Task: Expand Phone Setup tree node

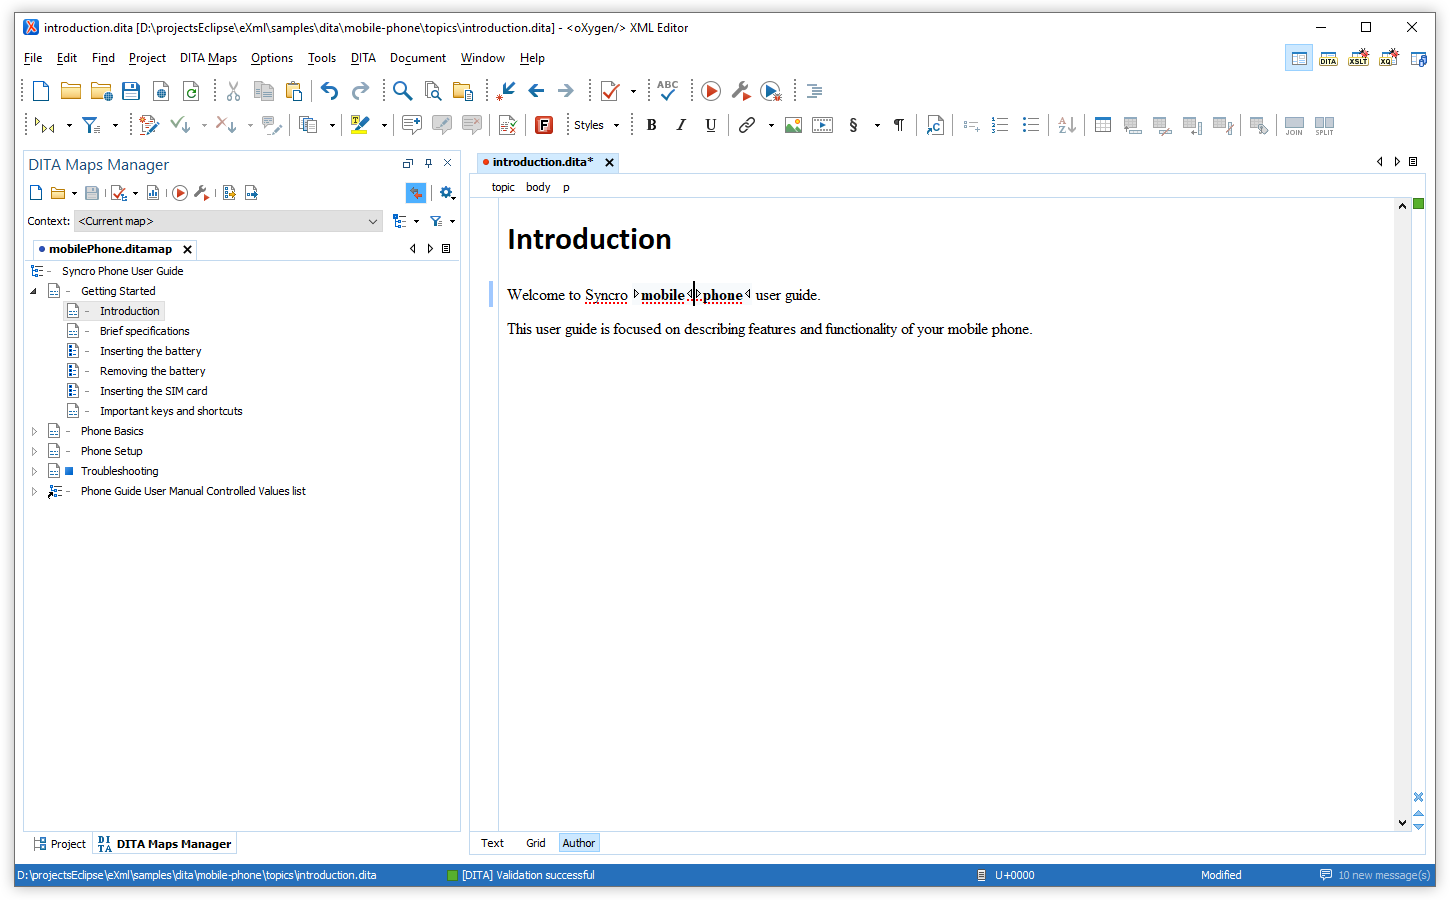Action: (x=34, y=451)
